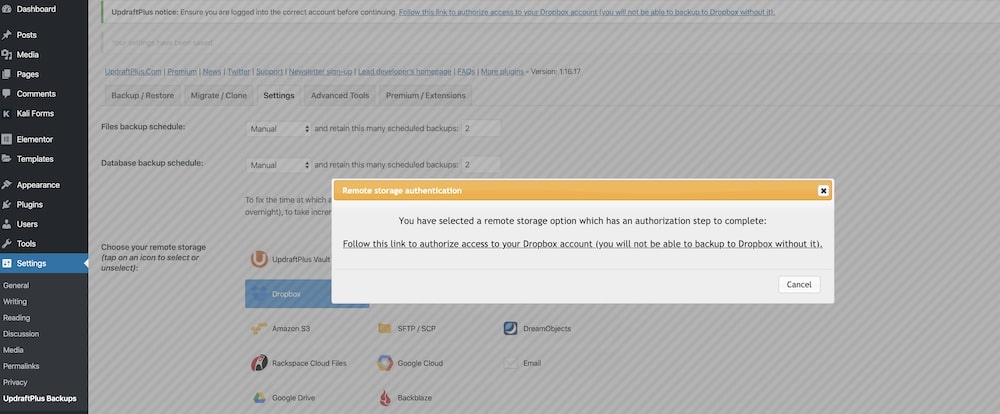Follow the Dropbox authorization link in top notice
The image size is (1000, 414).
click(x=587, y=12)
